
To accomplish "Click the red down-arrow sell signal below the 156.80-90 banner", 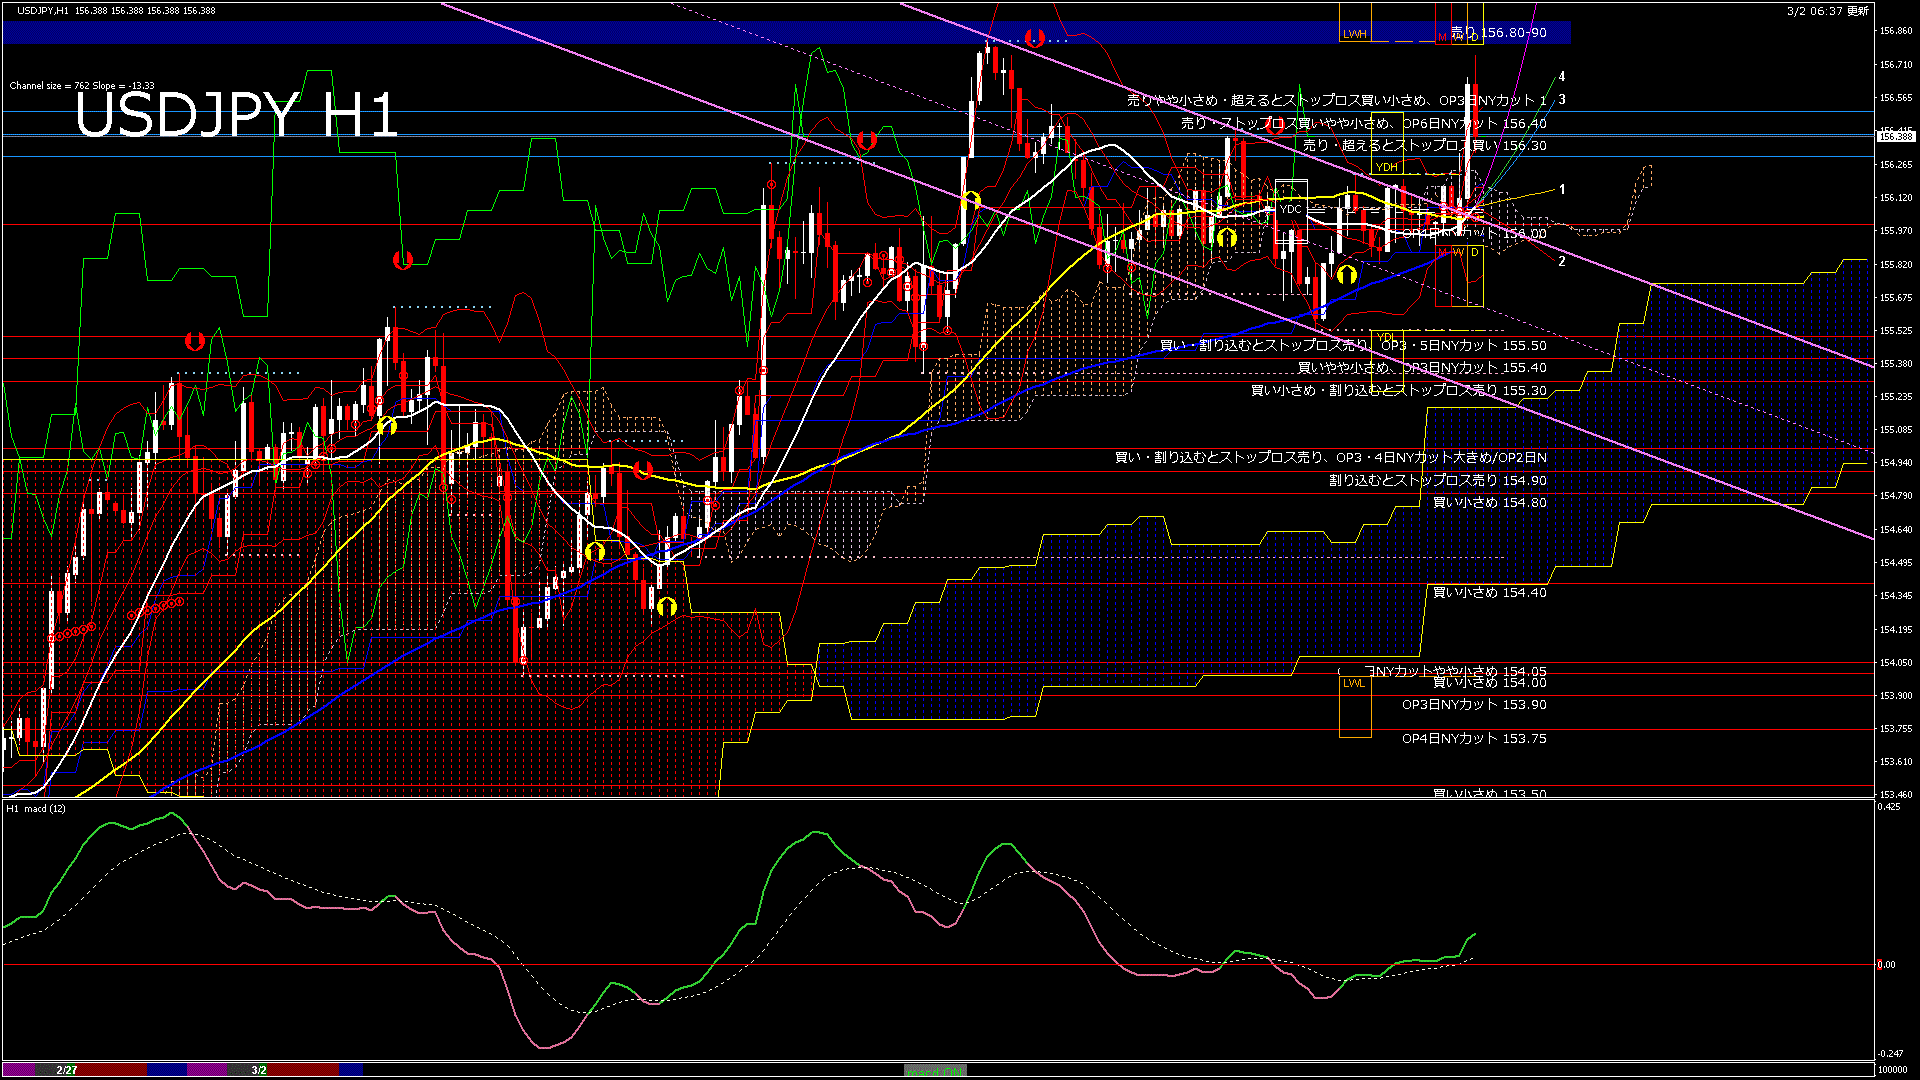I will (1034, 37).
